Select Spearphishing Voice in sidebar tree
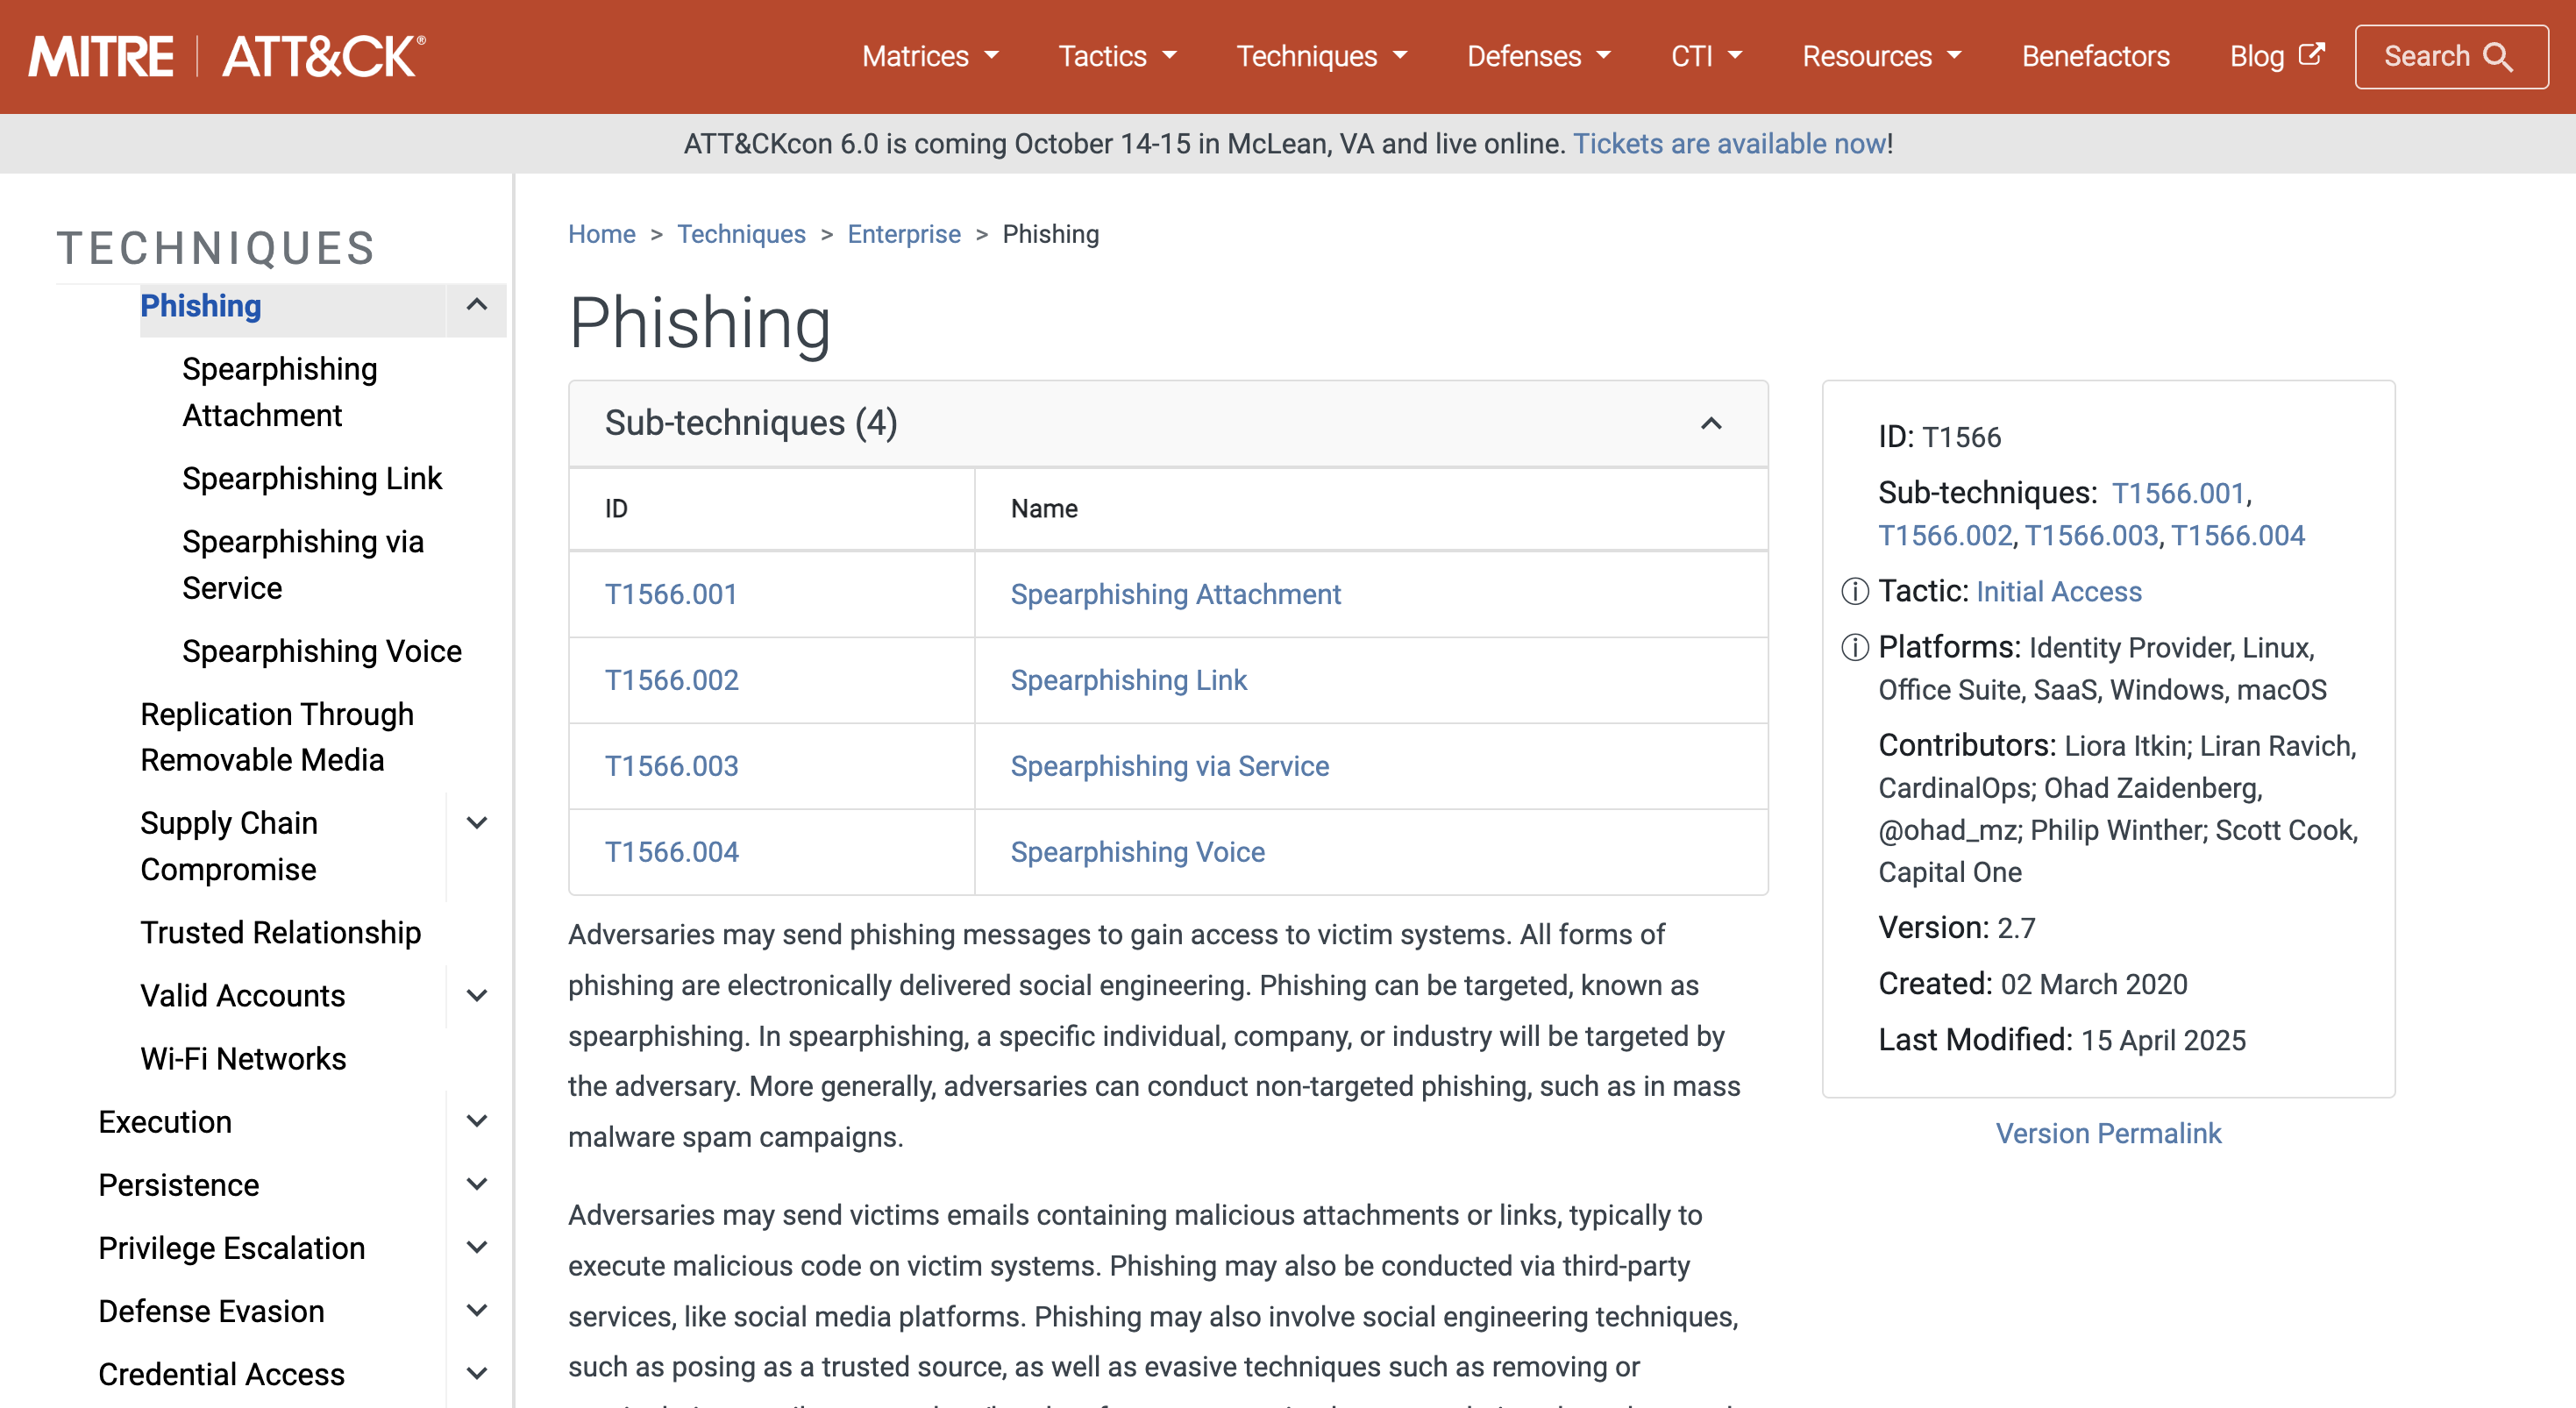 click(321, 651)
